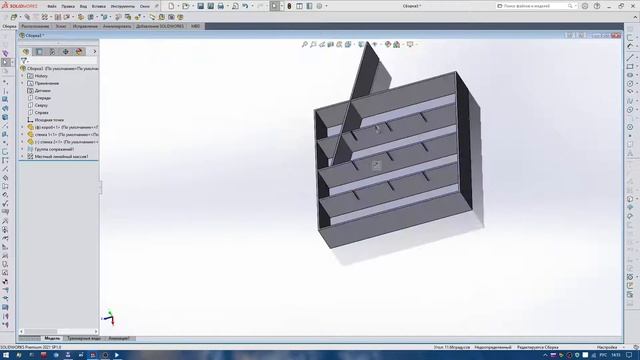The width and height of the screenshot is (640, 360).
Task: Open the FeatureManager design tree tab icon
Action: 26,52
